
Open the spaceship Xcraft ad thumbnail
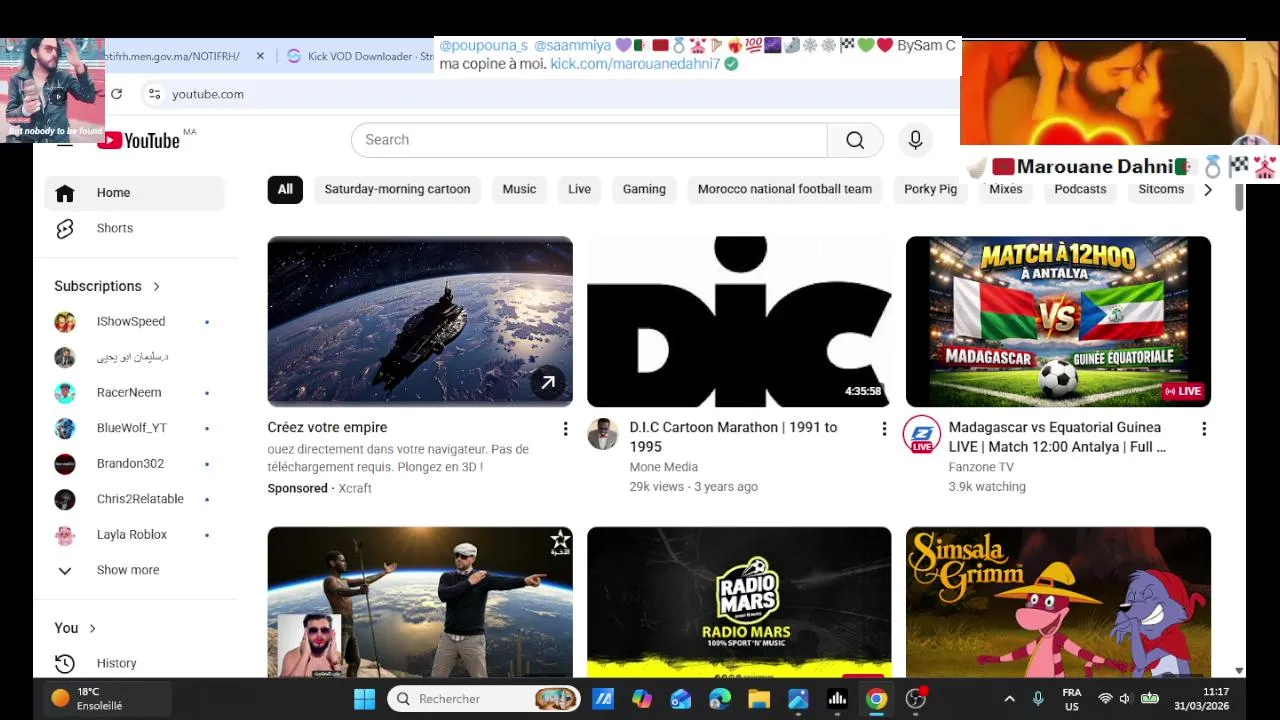(420, 322)
